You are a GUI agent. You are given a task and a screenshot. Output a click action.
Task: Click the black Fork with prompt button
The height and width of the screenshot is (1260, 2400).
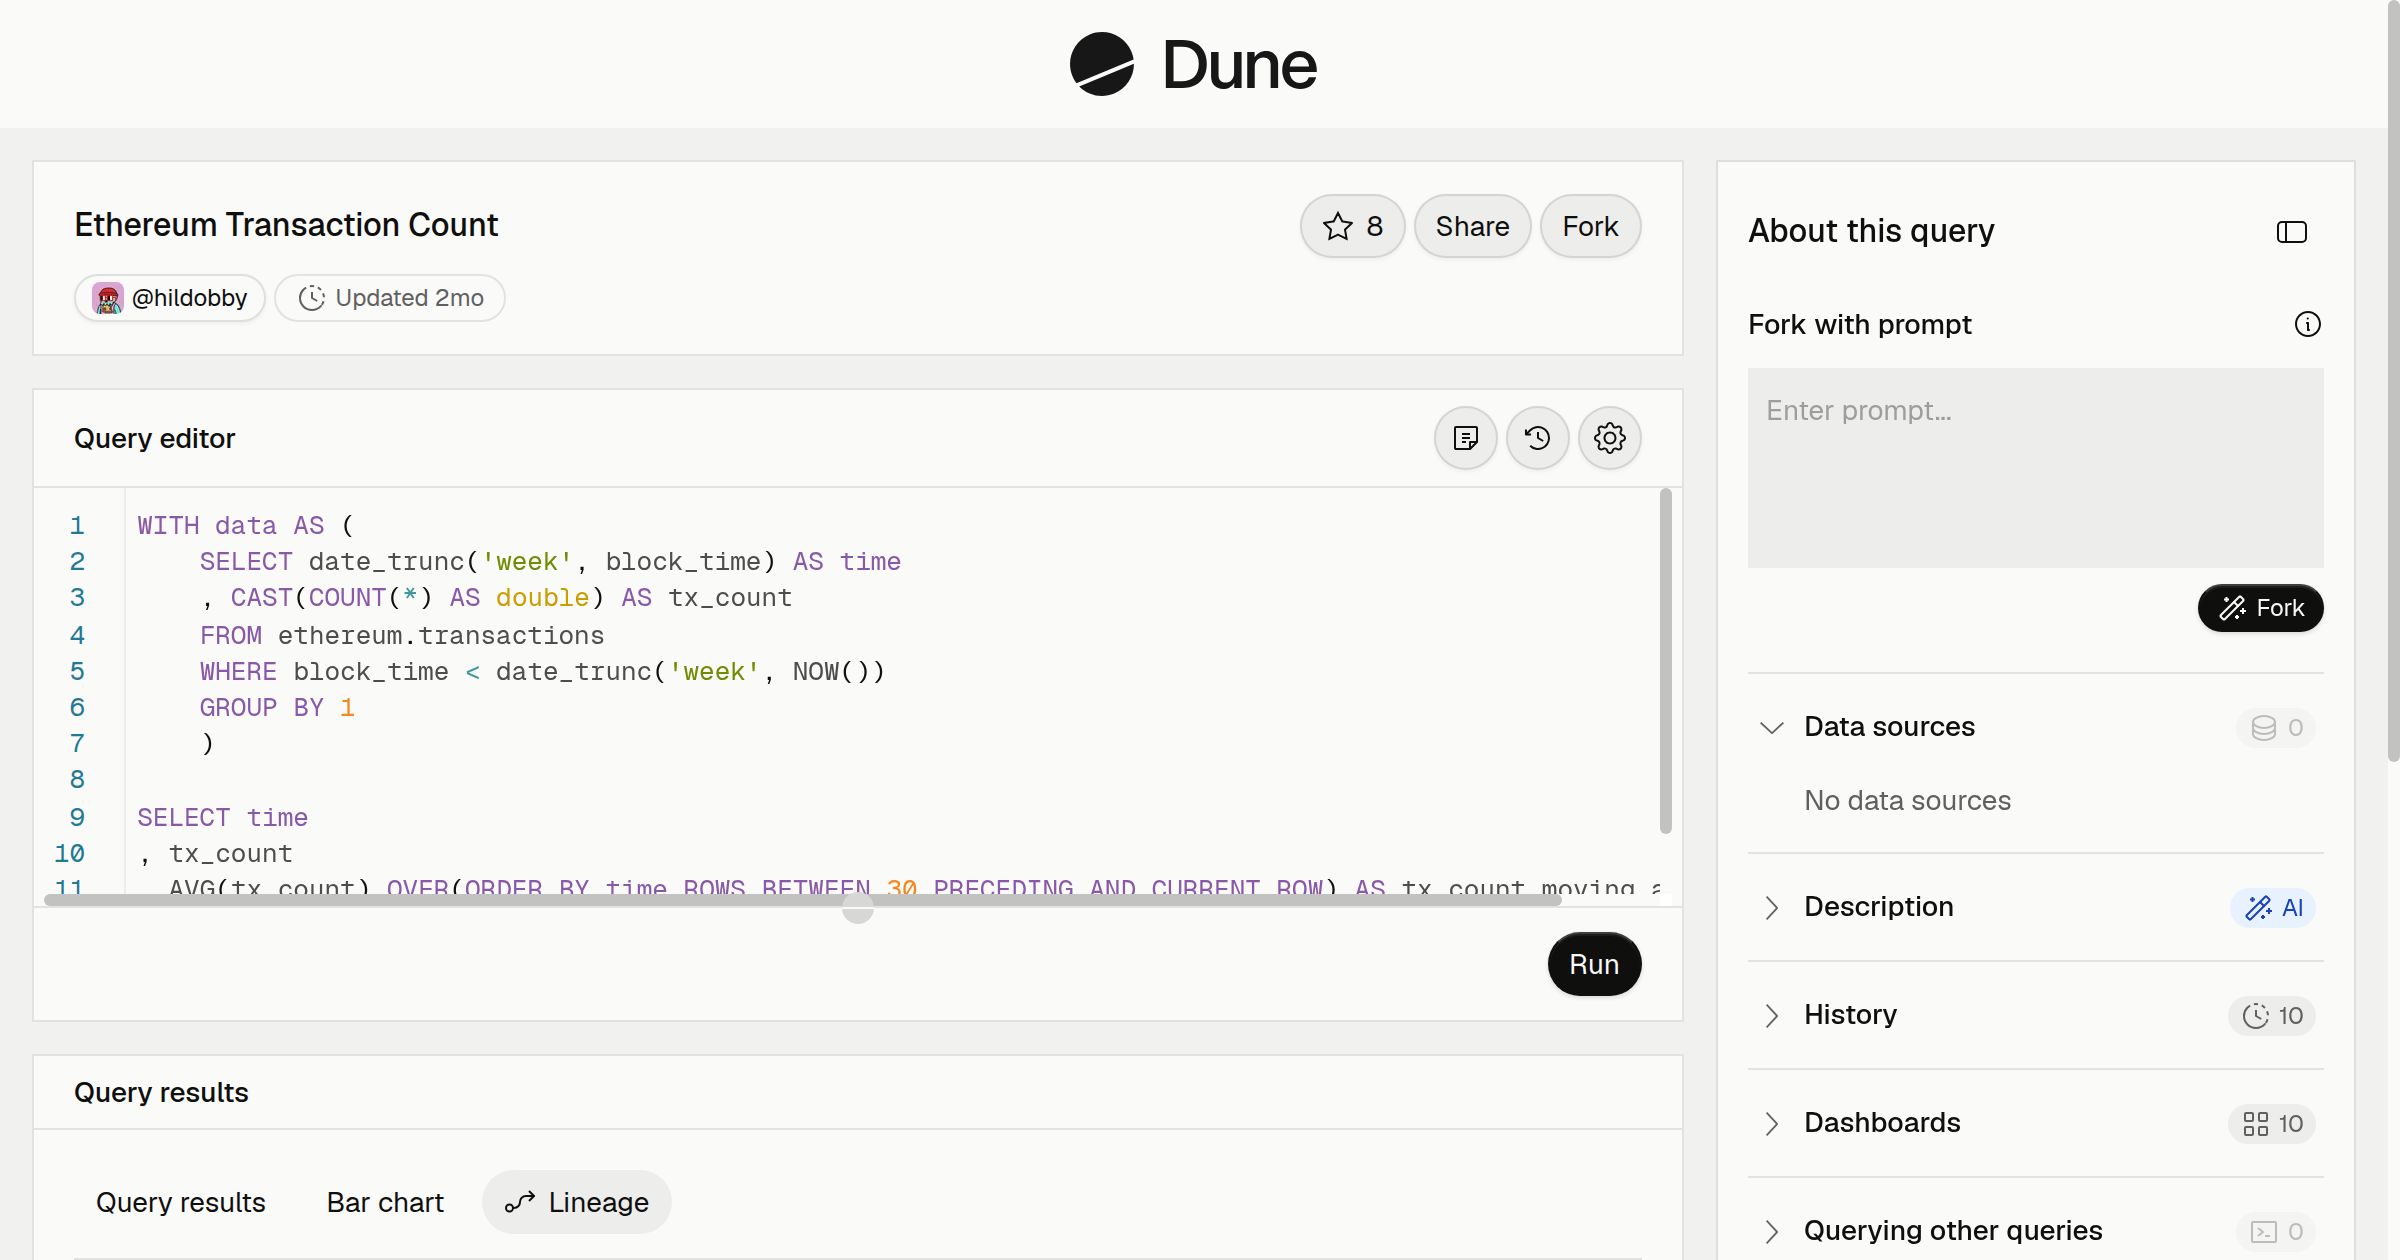coord(2260,608)
